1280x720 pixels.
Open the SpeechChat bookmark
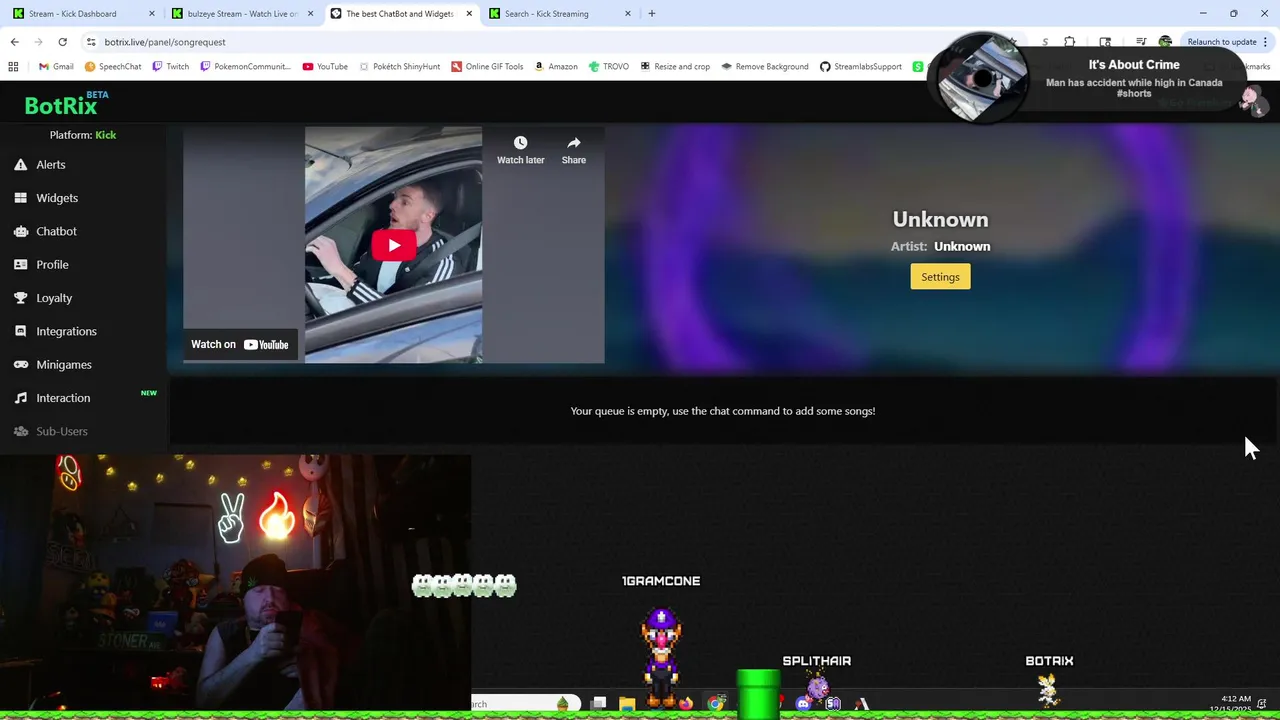click(113, 67)
